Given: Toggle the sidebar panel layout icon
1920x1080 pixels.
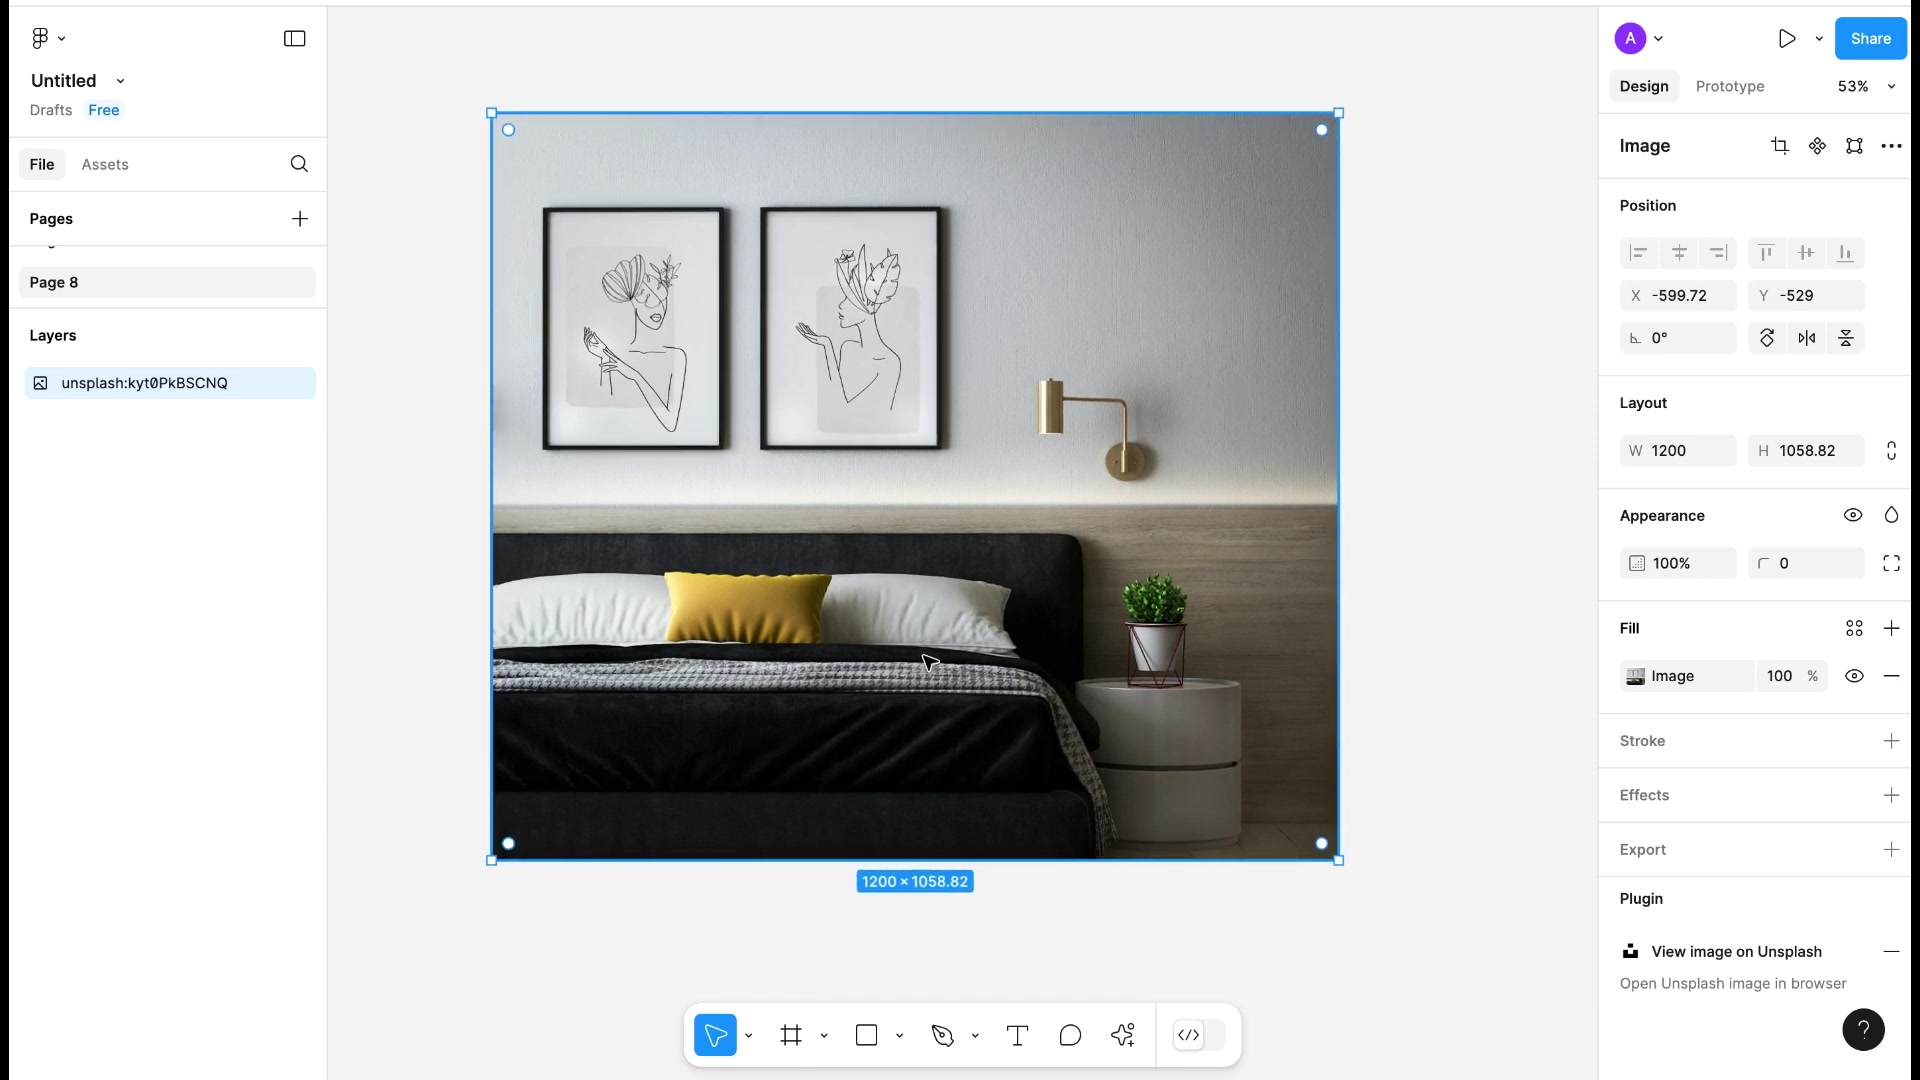Looking at the screenshot, I should 294,38.
